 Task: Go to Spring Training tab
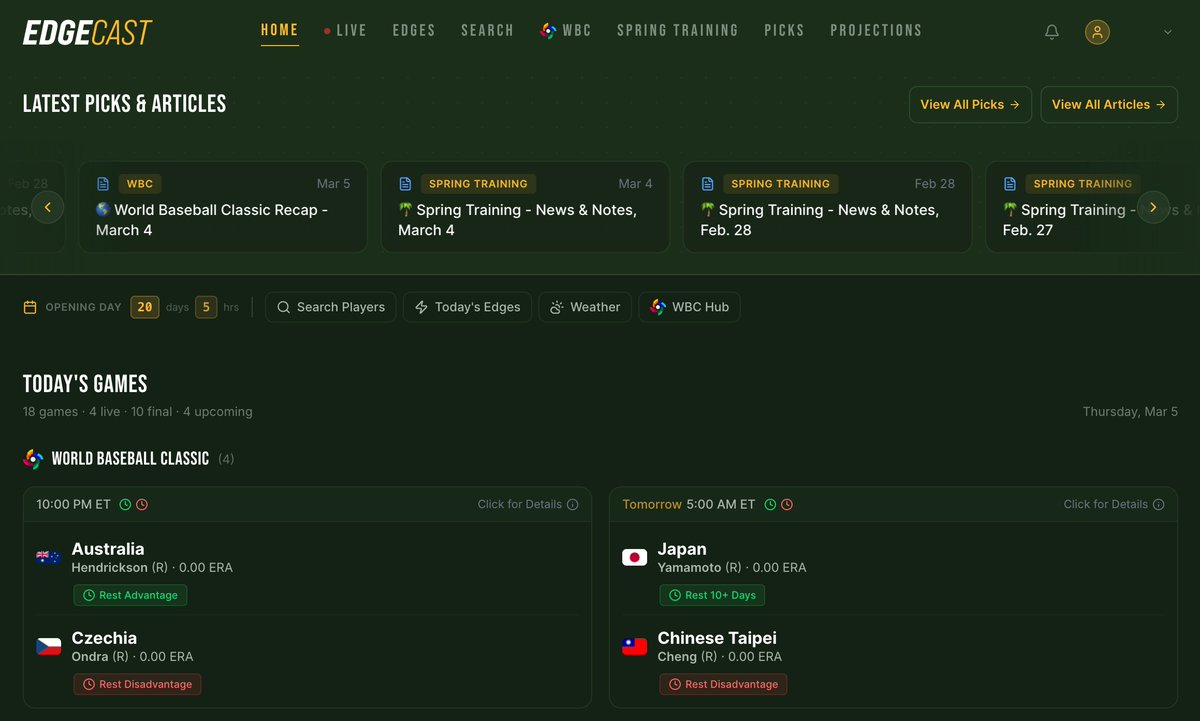678,30
